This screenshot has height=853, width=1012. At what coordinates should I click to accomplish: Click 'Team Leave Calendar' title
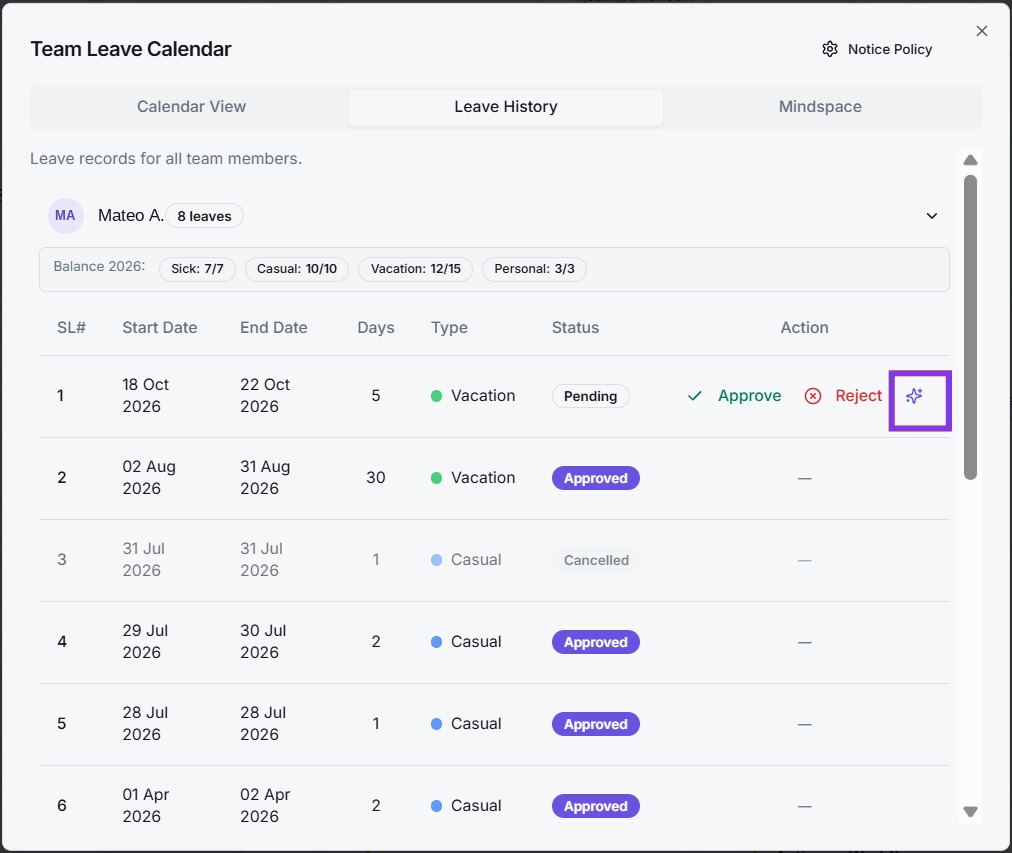[131, 49]
